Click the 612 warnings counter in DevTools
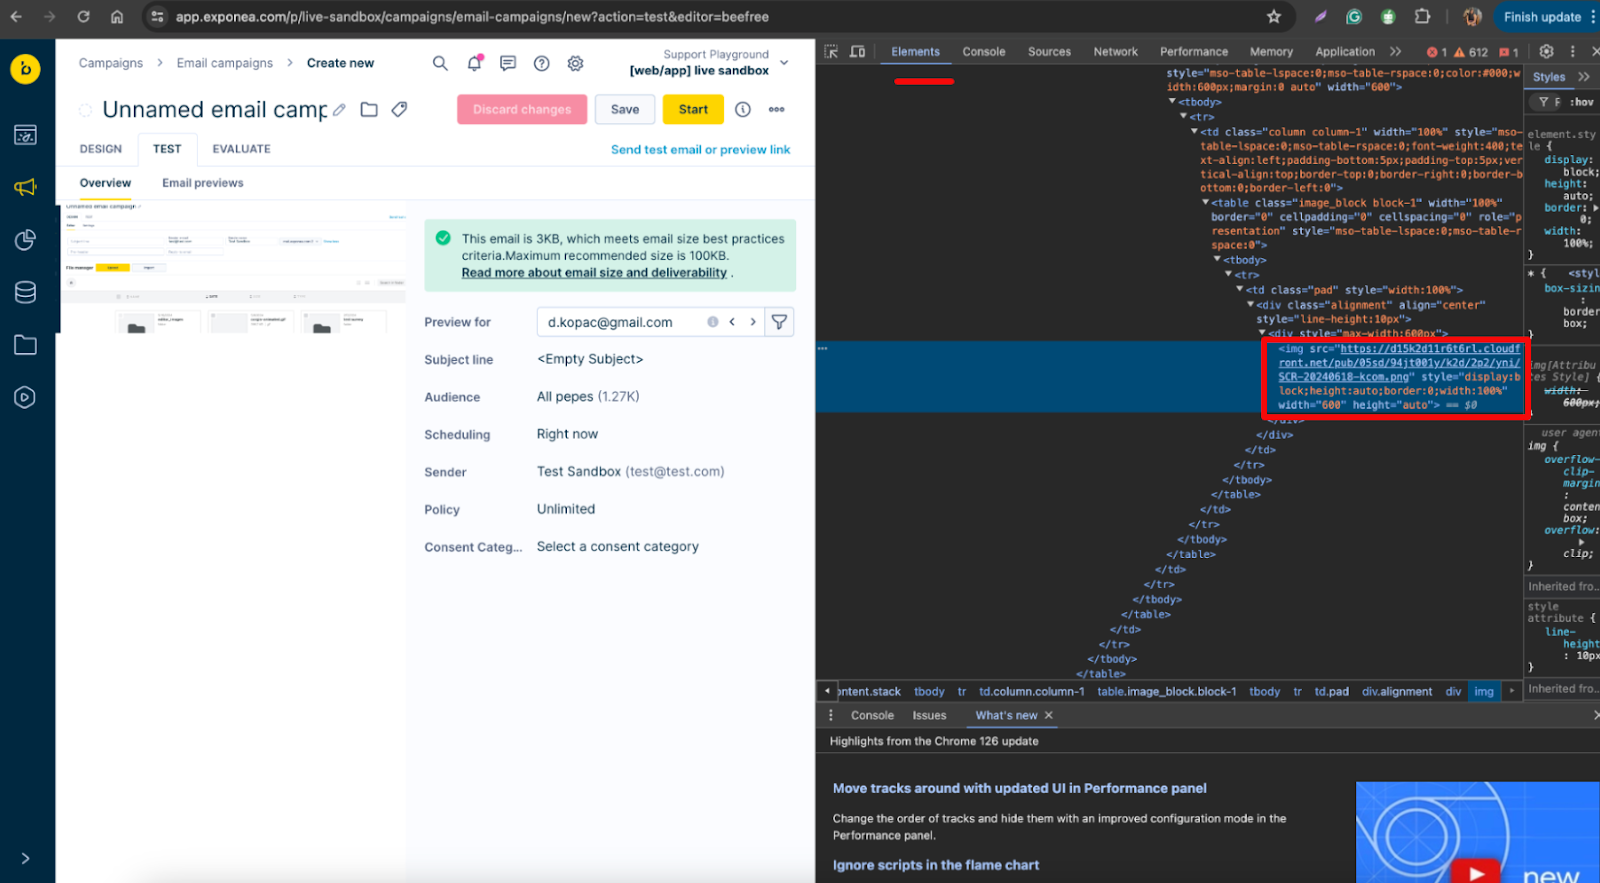Screen dimensions: 1600x883 [1471, 52]
